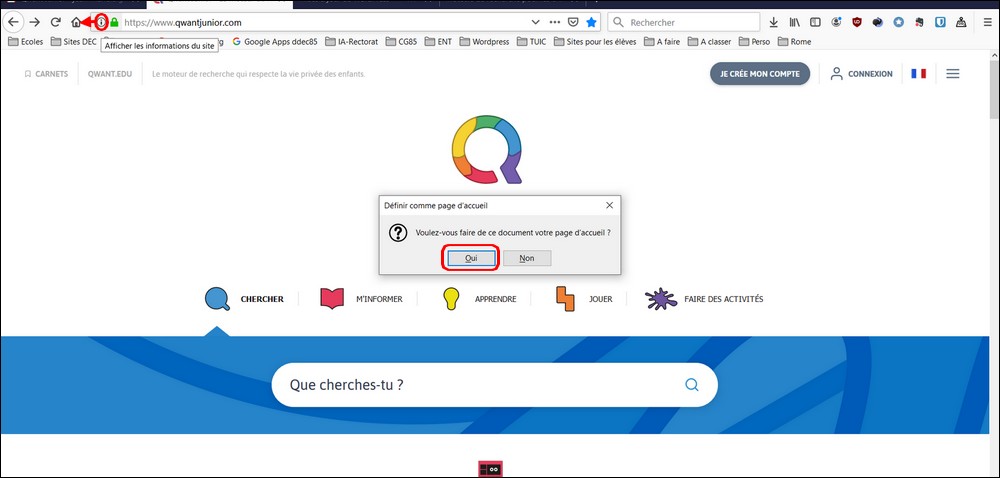The width and height of the screenshot is (1000, 478).
Task: Reload the current page
Action: click(x=55, y=22)
